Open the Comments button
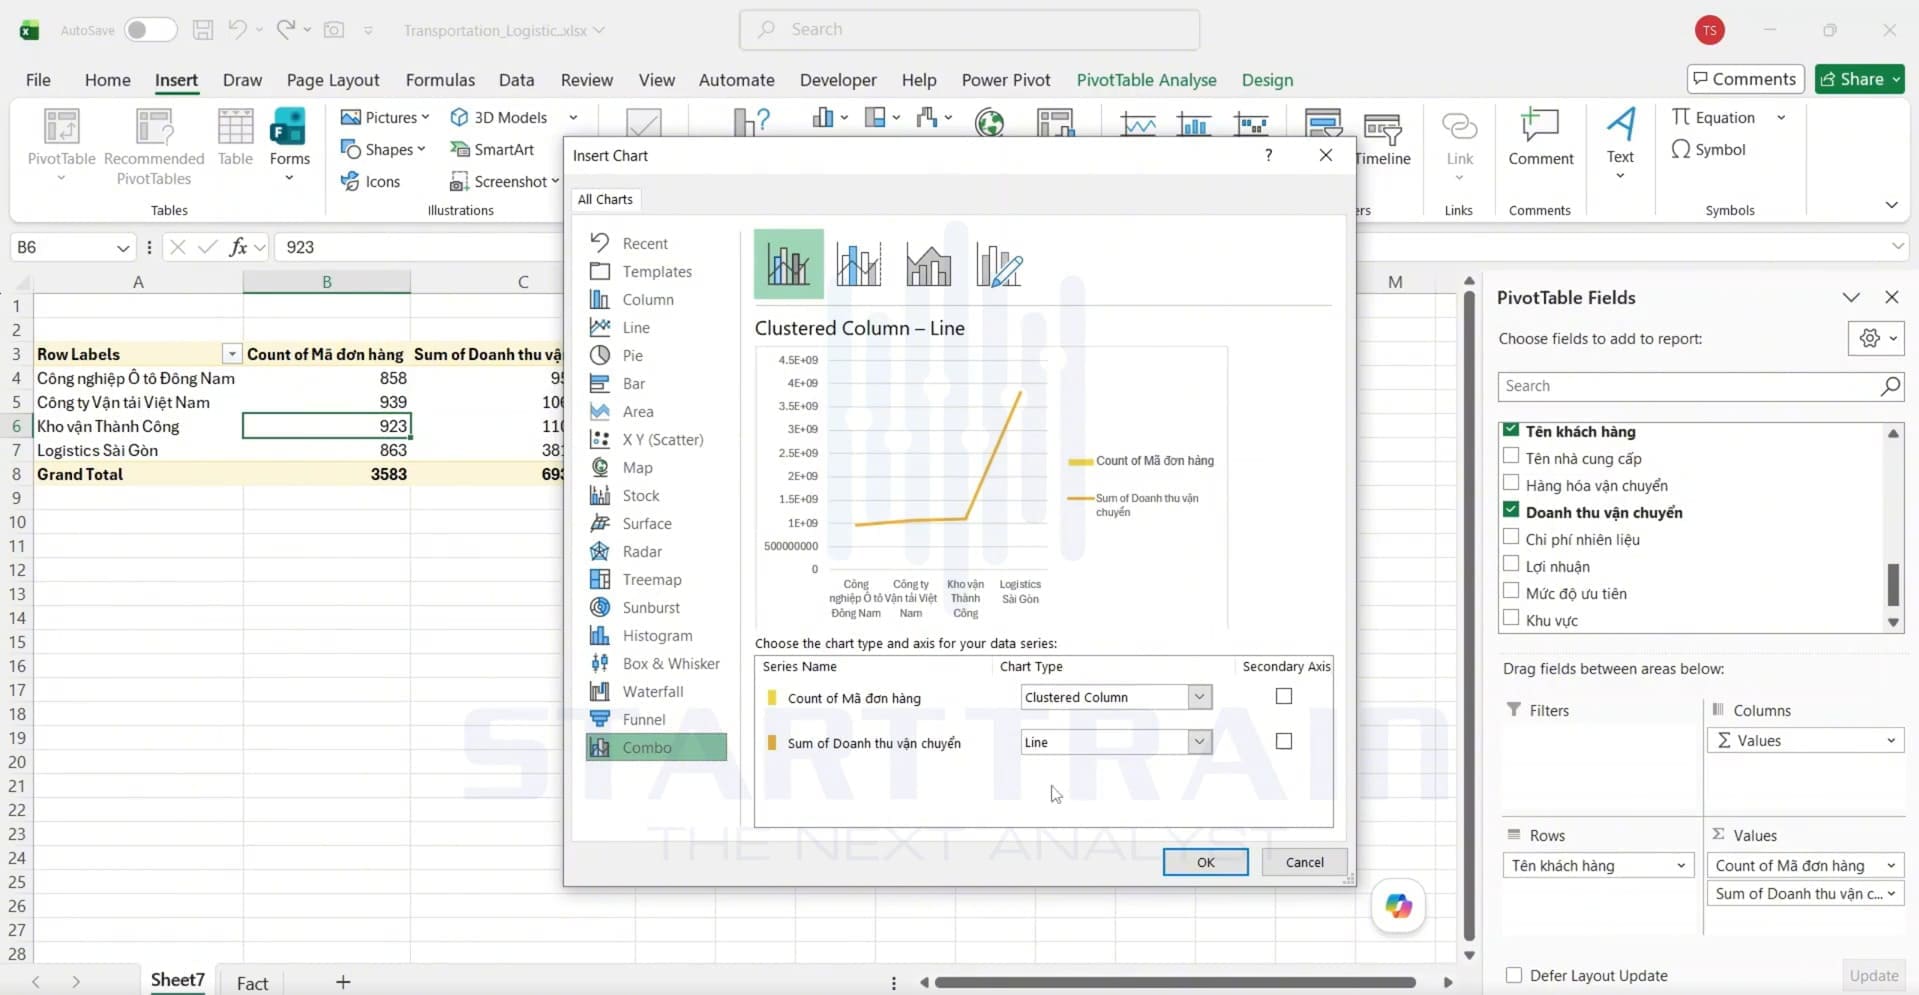Viewport: 1919px width, 995px height. 1745,79
